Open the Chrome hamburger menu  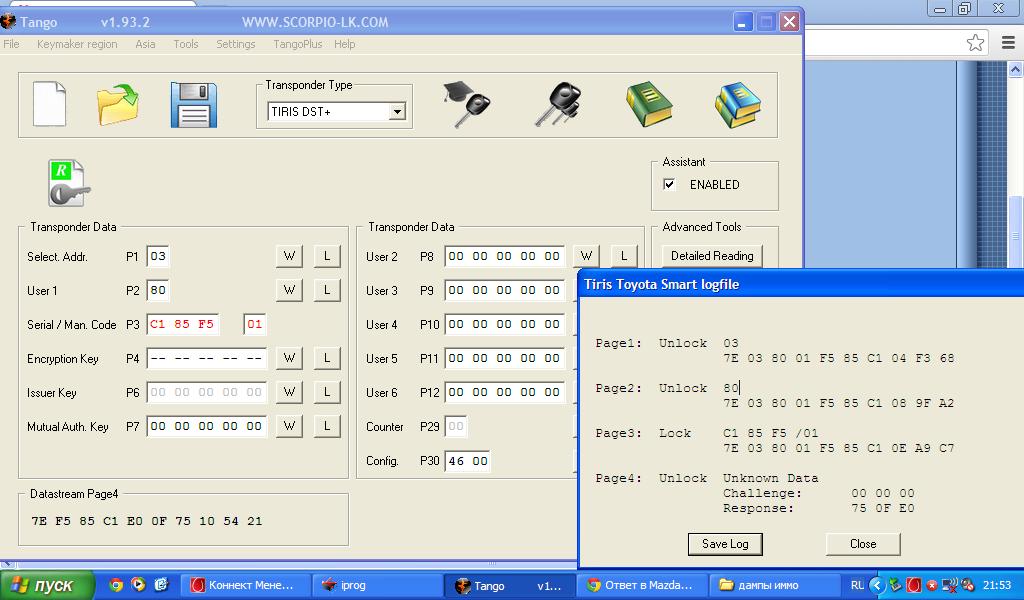(1008, 42)
